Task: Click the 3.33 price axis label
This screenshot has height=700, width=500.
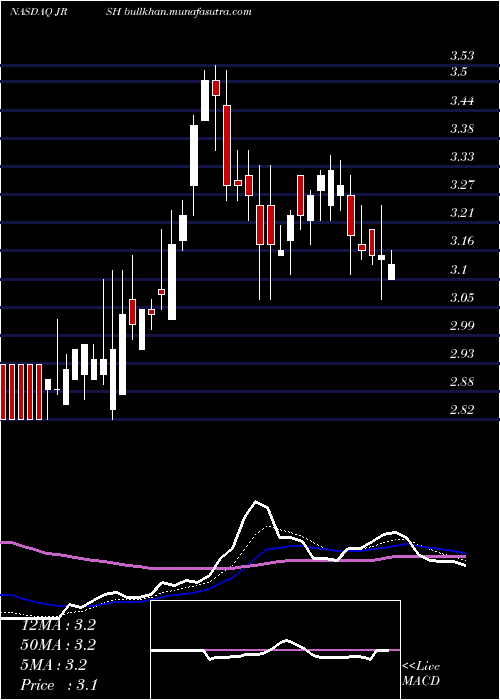Action: coord(462,157)
